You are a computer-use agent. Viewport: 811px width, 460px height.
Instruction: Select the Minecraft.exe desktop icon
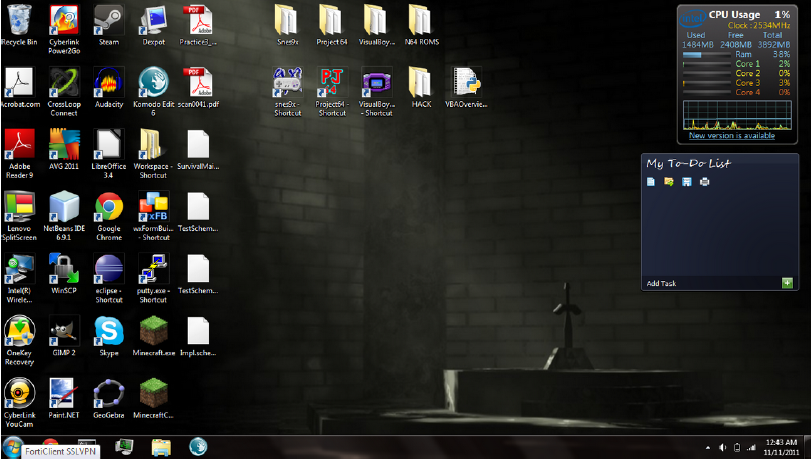pyautogui.click(x=153, y=331)
